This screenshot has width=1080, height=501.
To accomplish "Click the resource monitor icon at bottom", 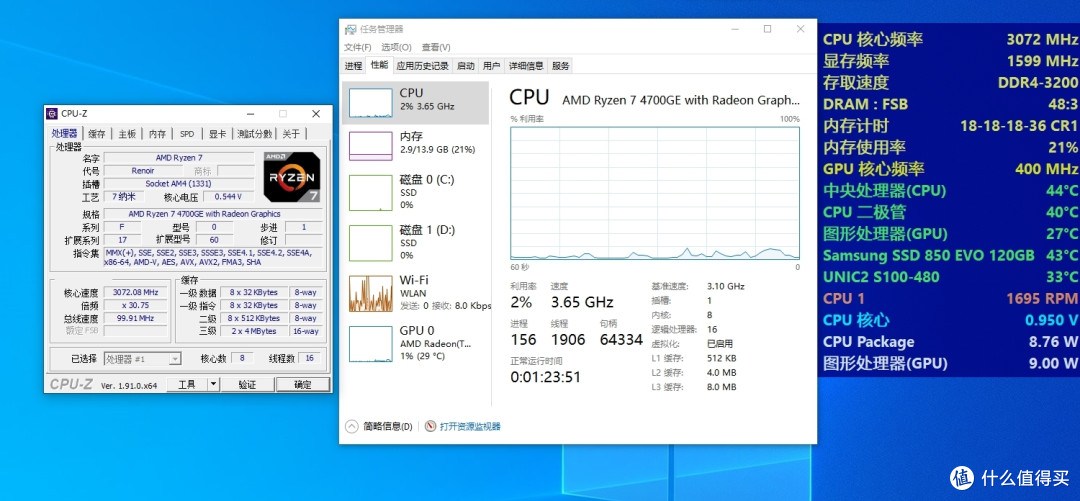I will point(430,426).
